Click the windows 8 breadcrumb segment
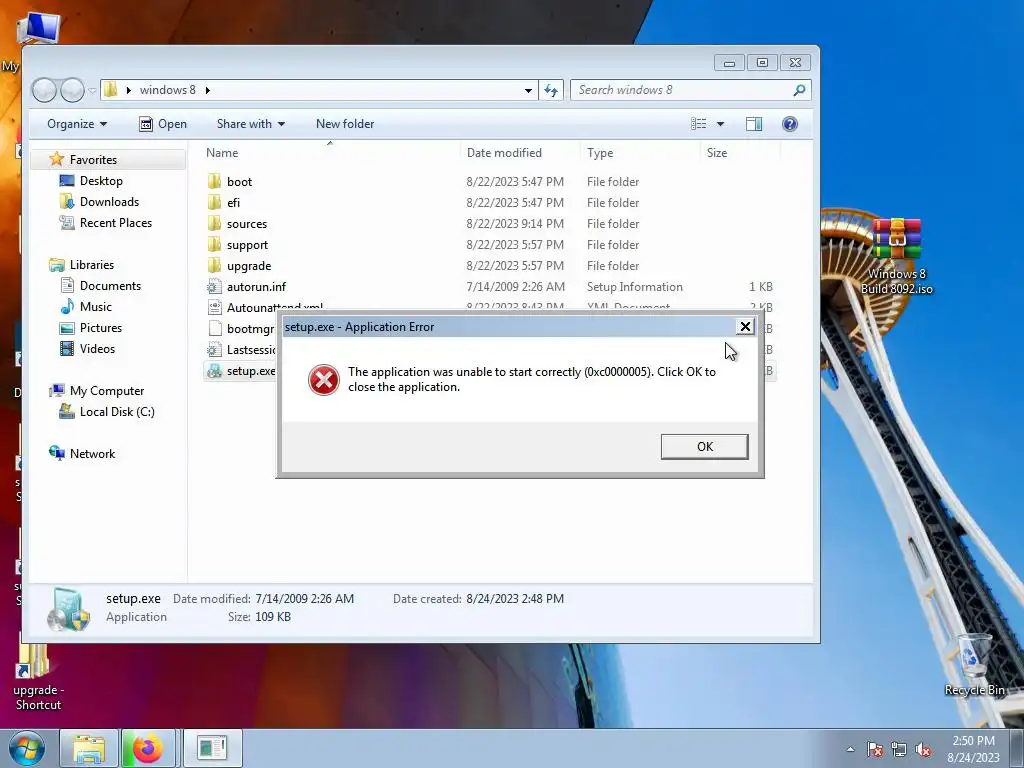Viewport: 1024px width, 768px height. point(167,90)
